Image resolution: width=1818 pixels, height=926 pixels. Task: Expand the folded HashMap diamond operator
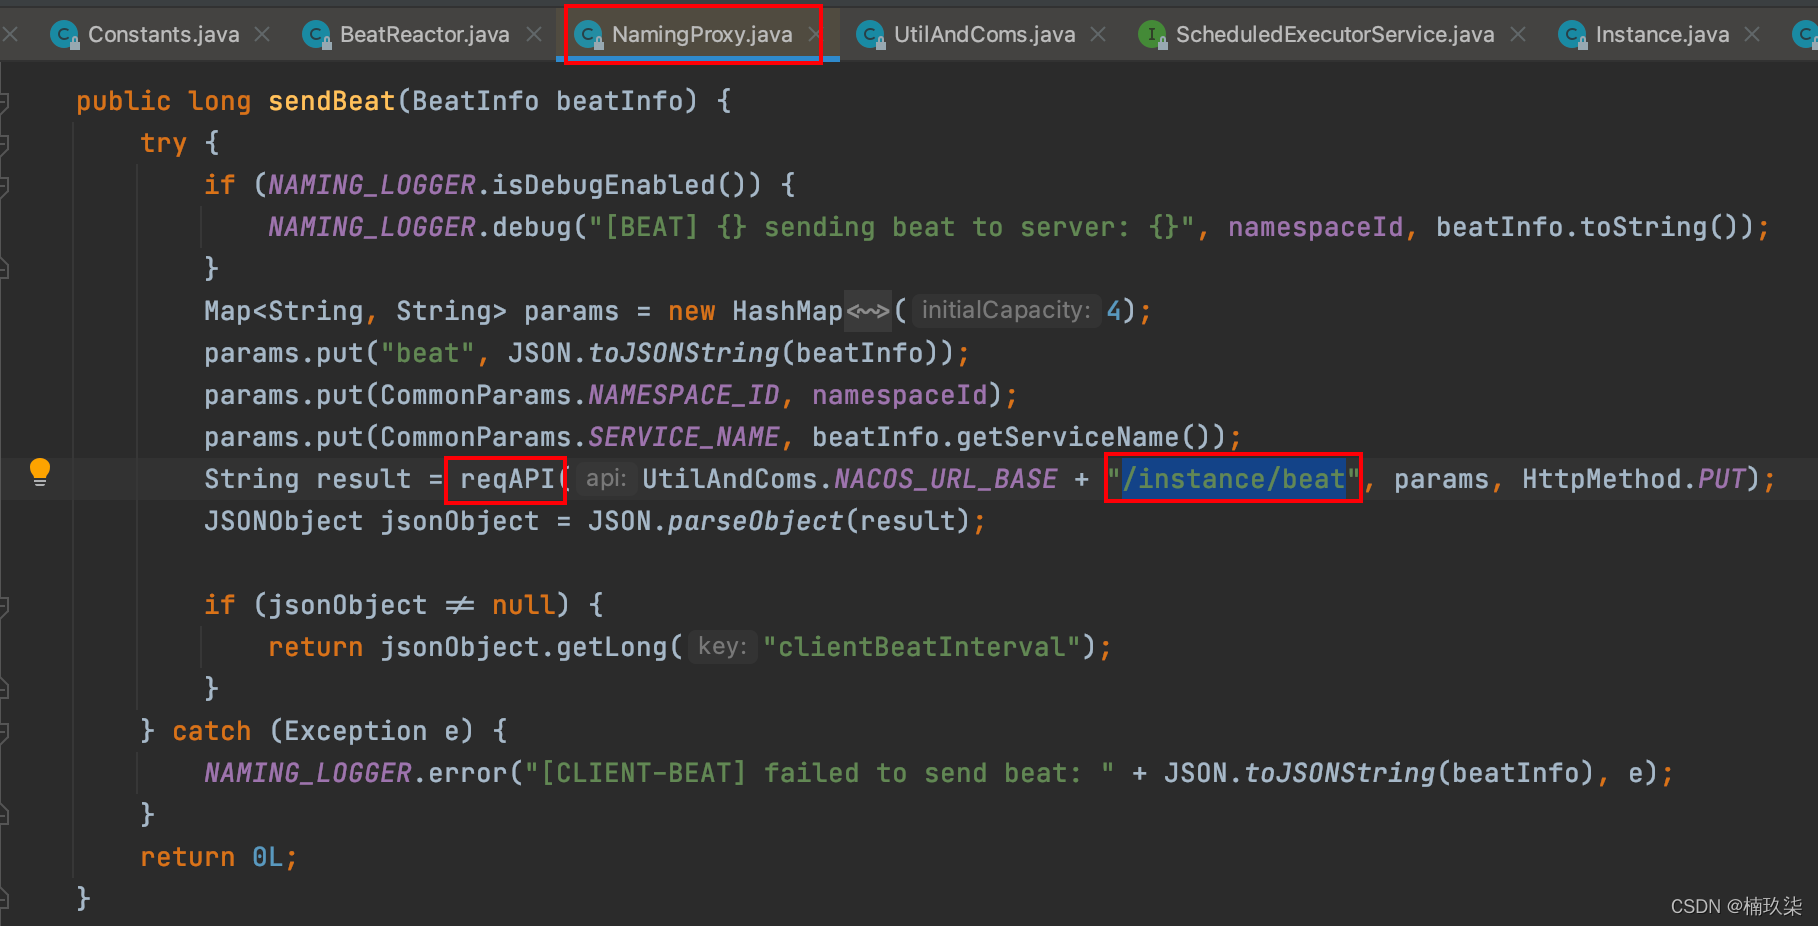click(x=868, y=311)
